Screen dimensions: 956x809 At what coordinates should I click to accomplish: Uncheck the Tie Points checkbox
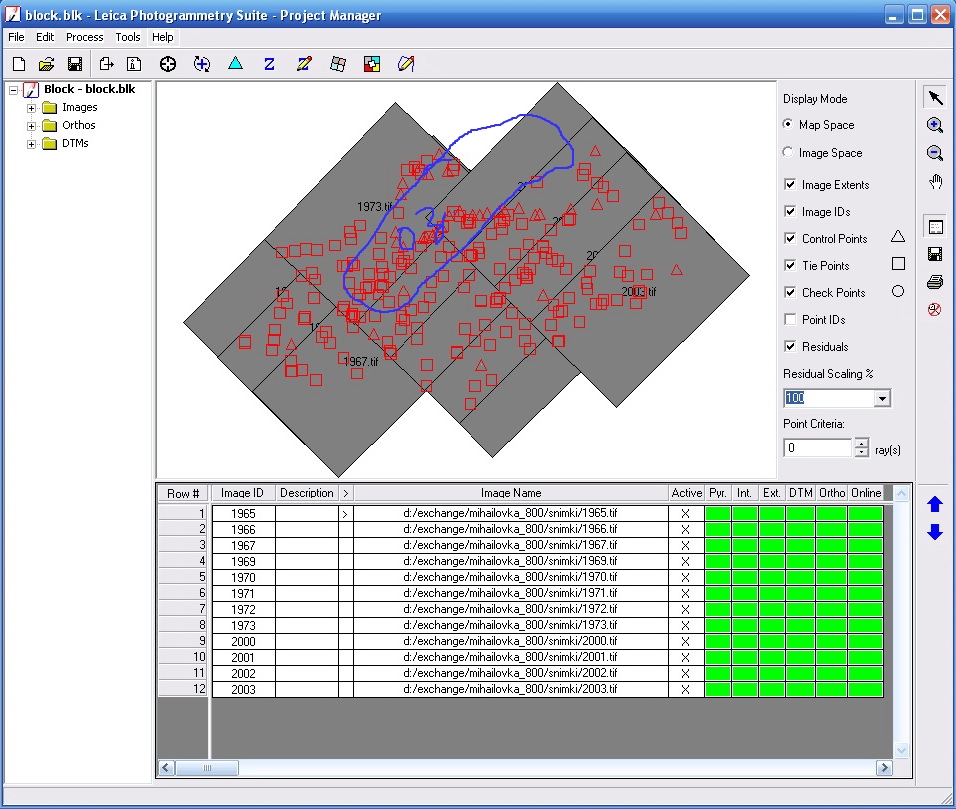[x=791, y=266]
